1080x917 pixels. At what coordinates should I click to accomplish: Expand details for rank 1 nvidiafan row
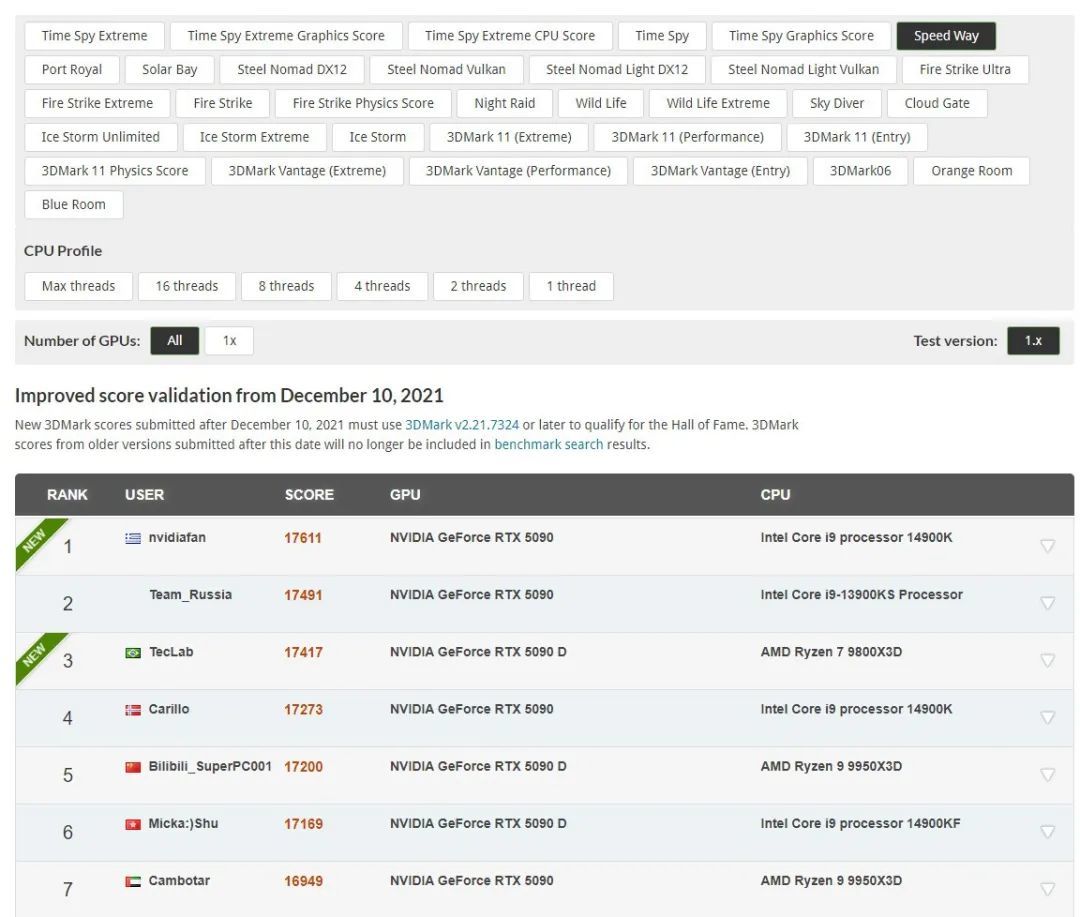click(1047, 546)
